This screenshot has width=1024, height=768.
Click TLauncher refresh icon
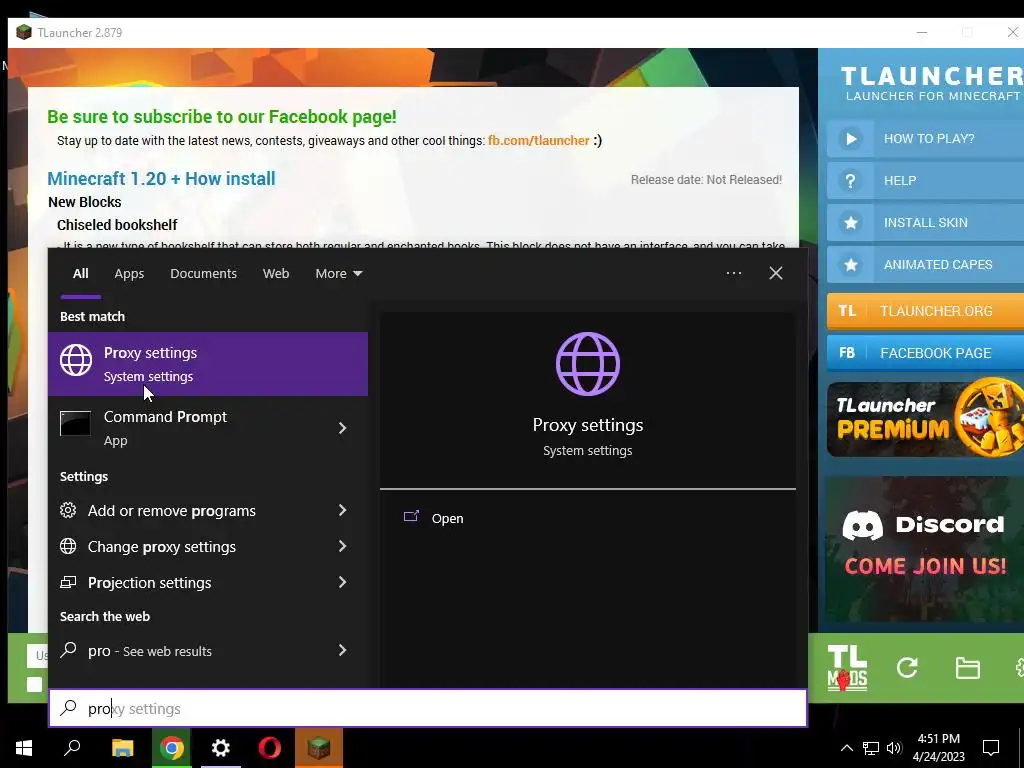point(907,667)
